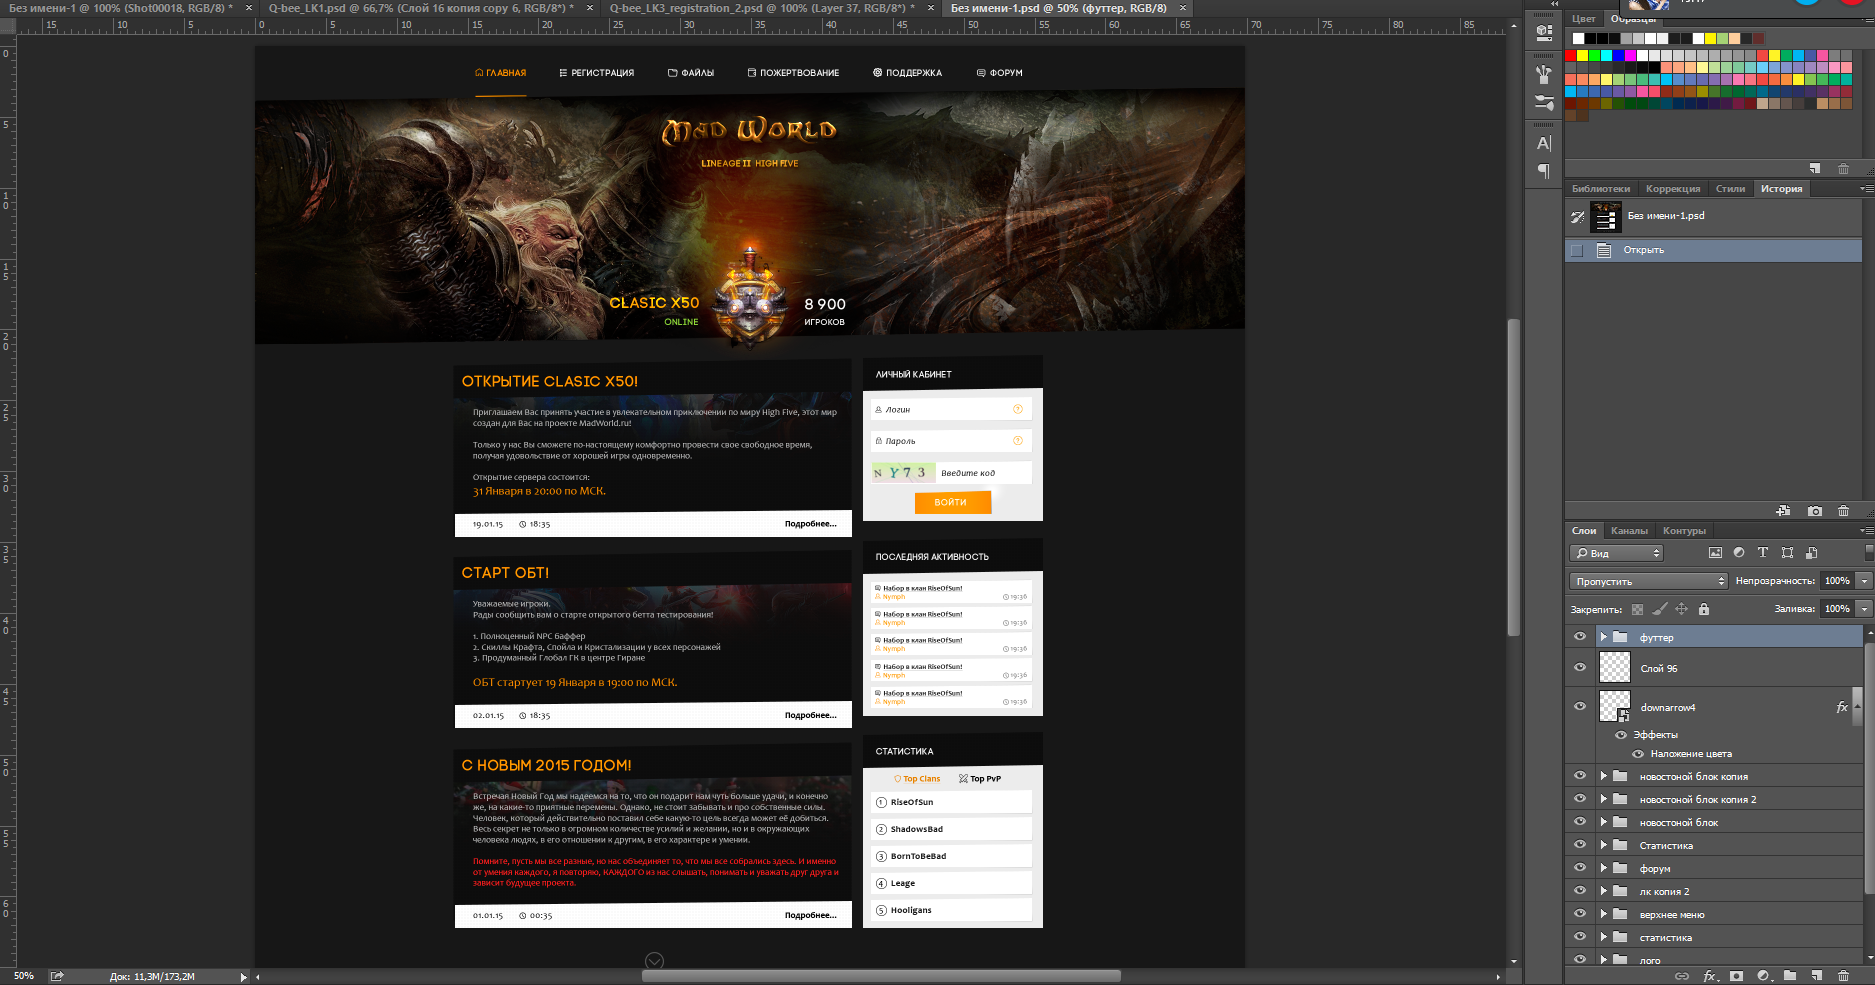The height and width of the screenshot is (985, 1875).
Task: Create new adjustment layer icon
Action: (1763, 976)
